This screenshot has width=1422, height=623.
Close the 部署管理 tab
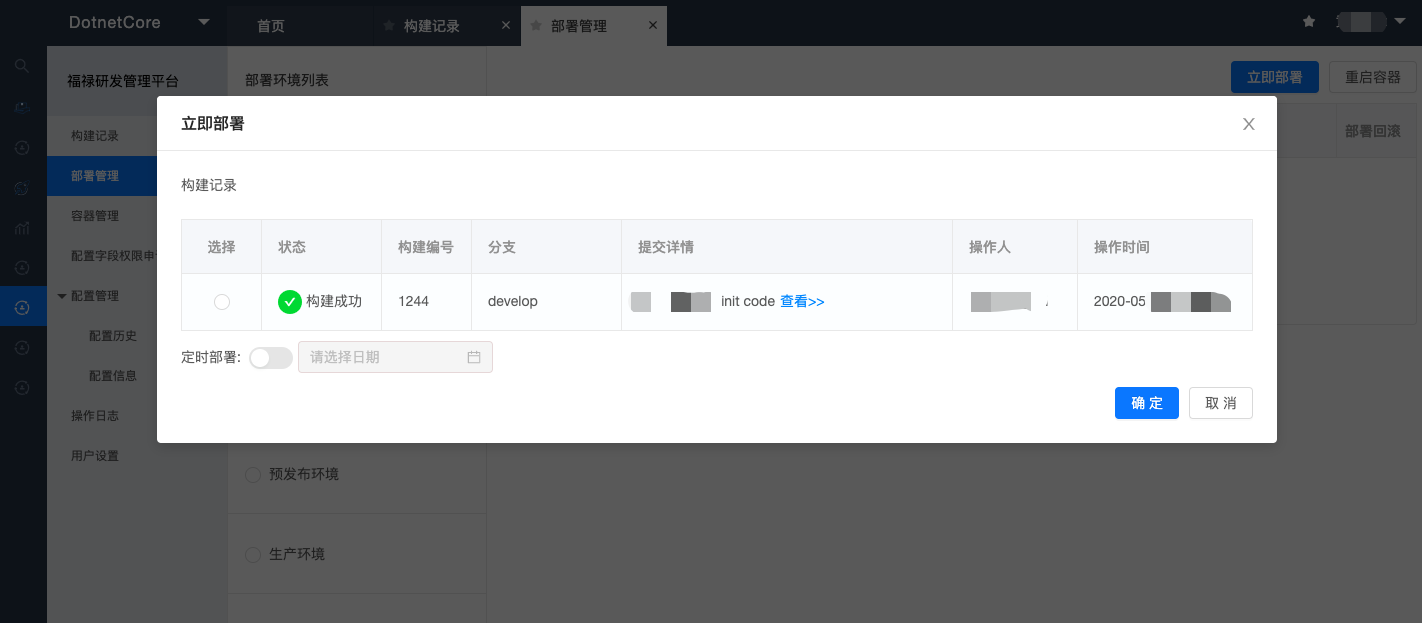[653, 26]
